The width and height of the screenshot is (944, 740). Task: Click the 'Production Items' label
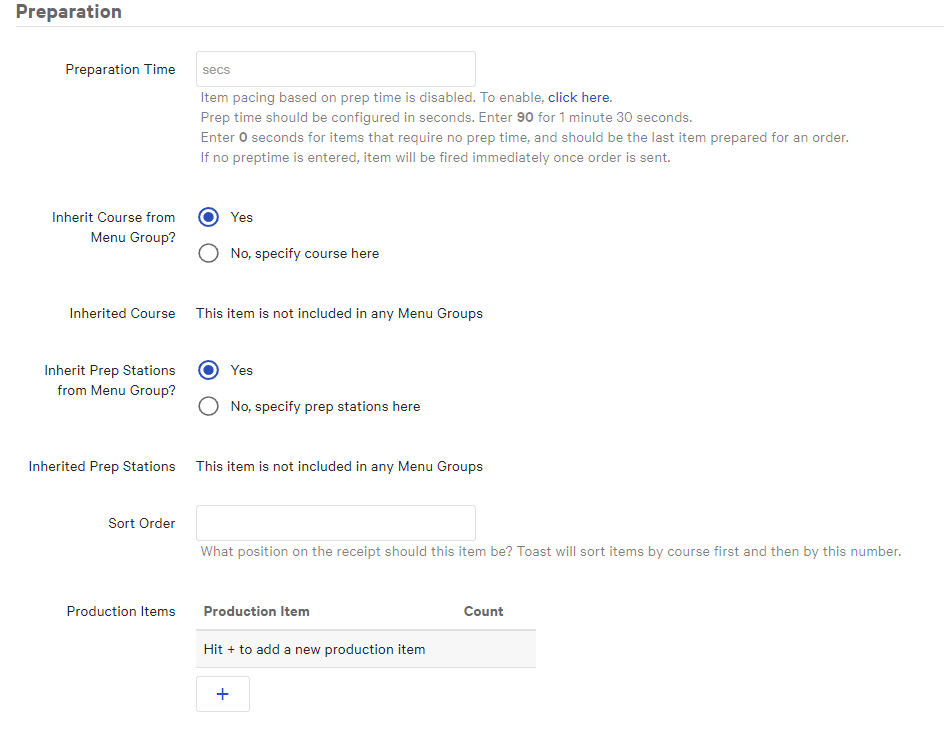coord(120,611)
